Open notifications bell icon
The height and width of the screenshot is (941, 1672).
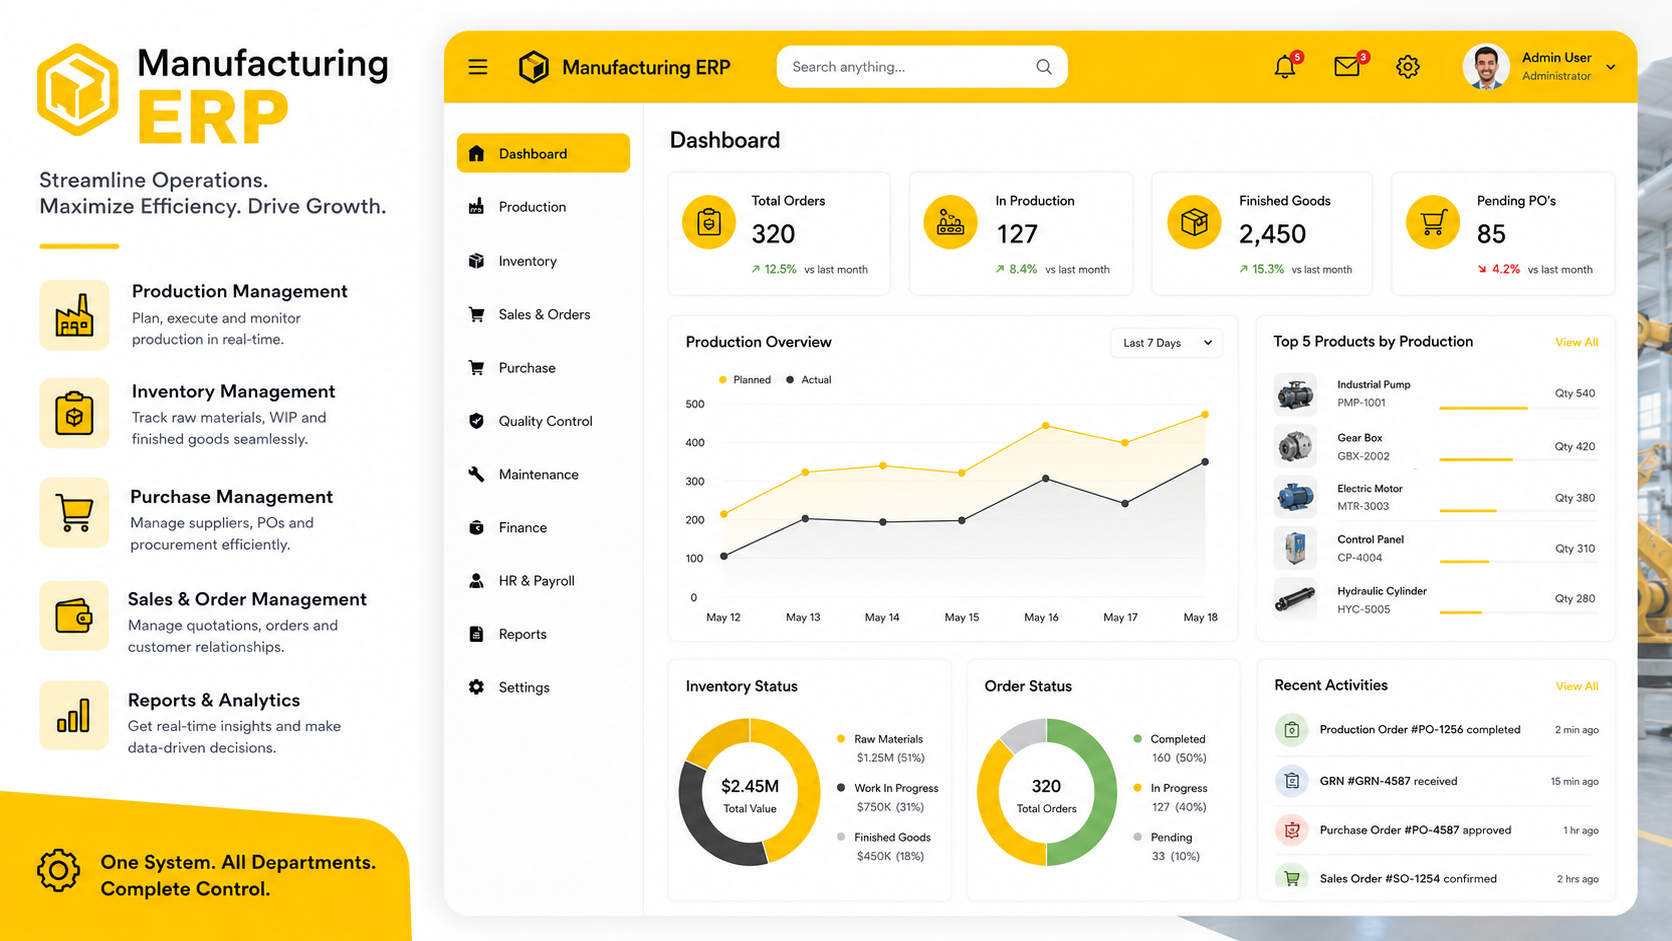click(x=1285, y=67)
